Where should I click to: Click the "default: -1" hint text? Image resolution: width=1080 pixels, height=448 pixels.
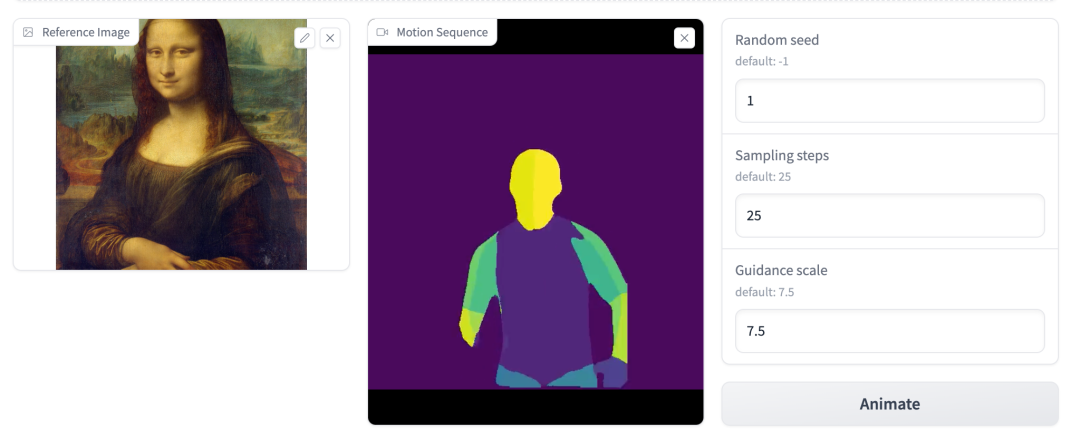[762, 61]
